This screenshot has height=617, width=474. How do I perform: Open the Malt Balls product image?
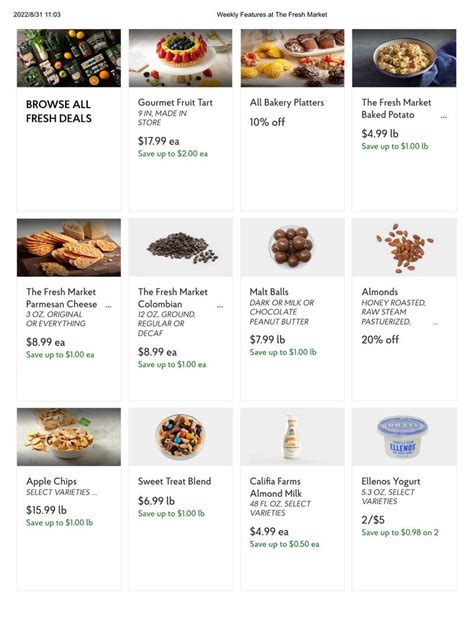pyautogui.click(x=292, y=248)
